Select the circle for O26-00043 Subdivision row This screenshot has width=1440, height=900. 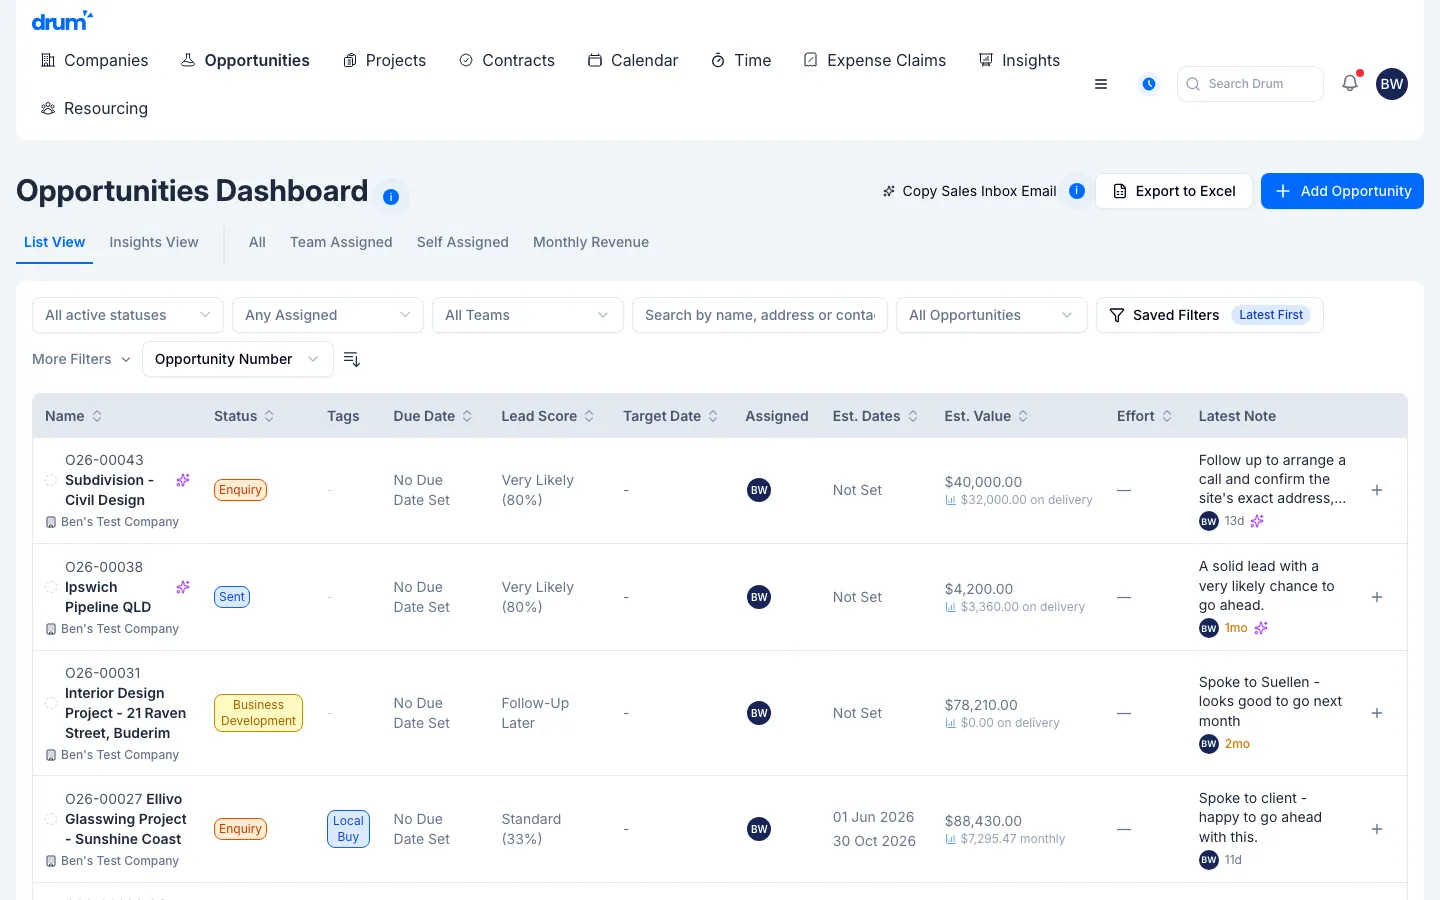click(x=51, y=480)
